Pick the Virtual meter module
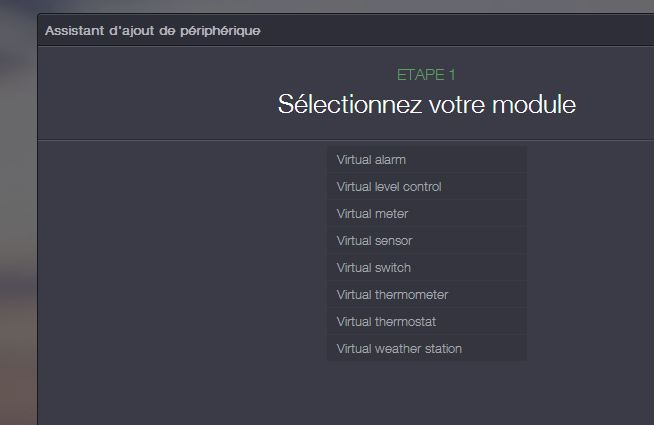Image resolution: width=654 pixels, height=425 pixels. [426, 214]
